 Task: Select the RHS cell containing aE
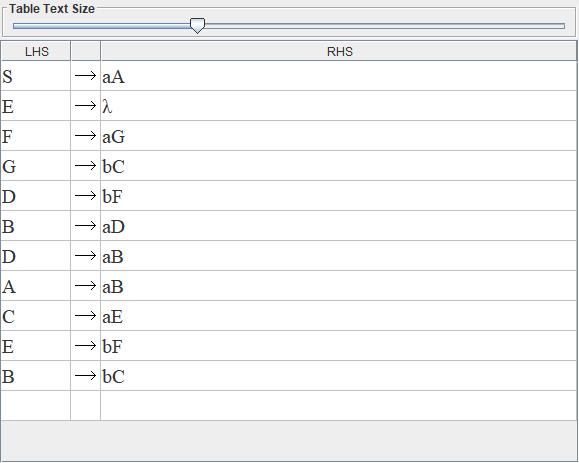[339, 316]
